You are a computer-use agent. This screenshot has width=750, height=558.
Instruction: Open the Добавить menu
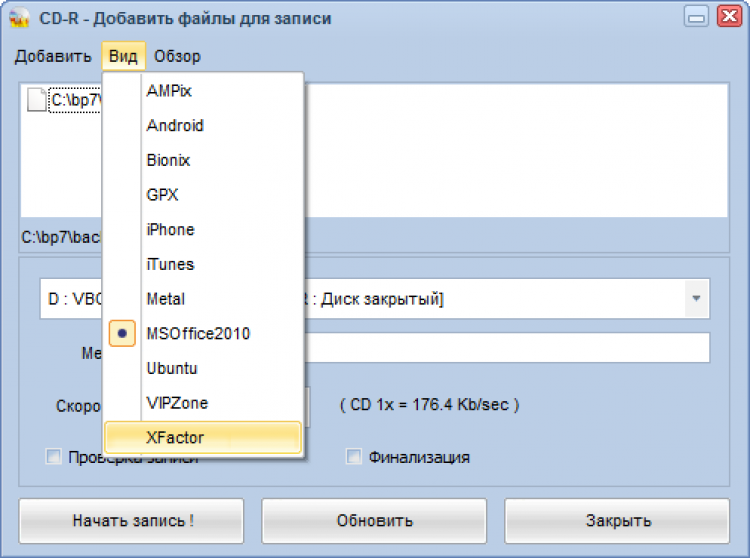pyautogui.click(x=53, y=56)
